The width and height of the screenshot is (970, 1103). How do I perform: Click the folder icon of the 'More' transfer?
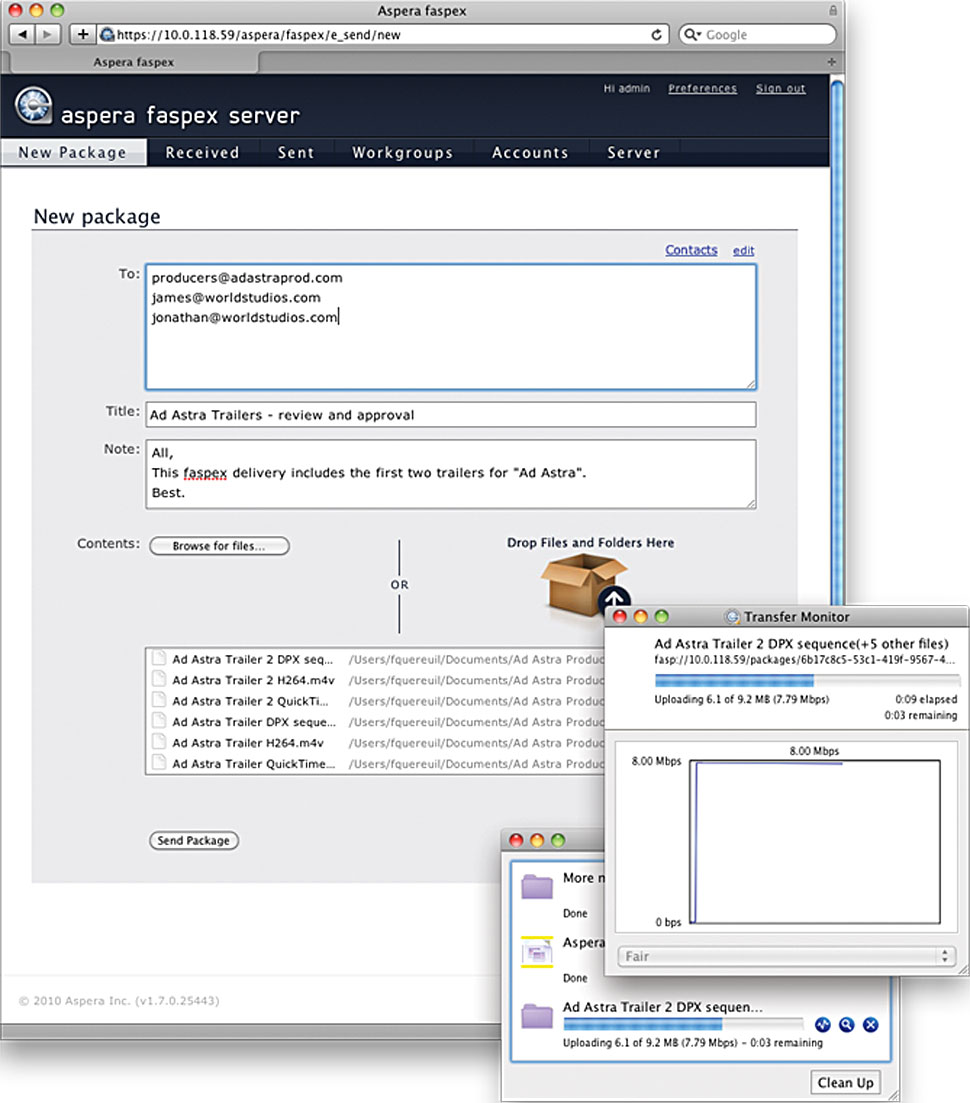coord(537,886)
